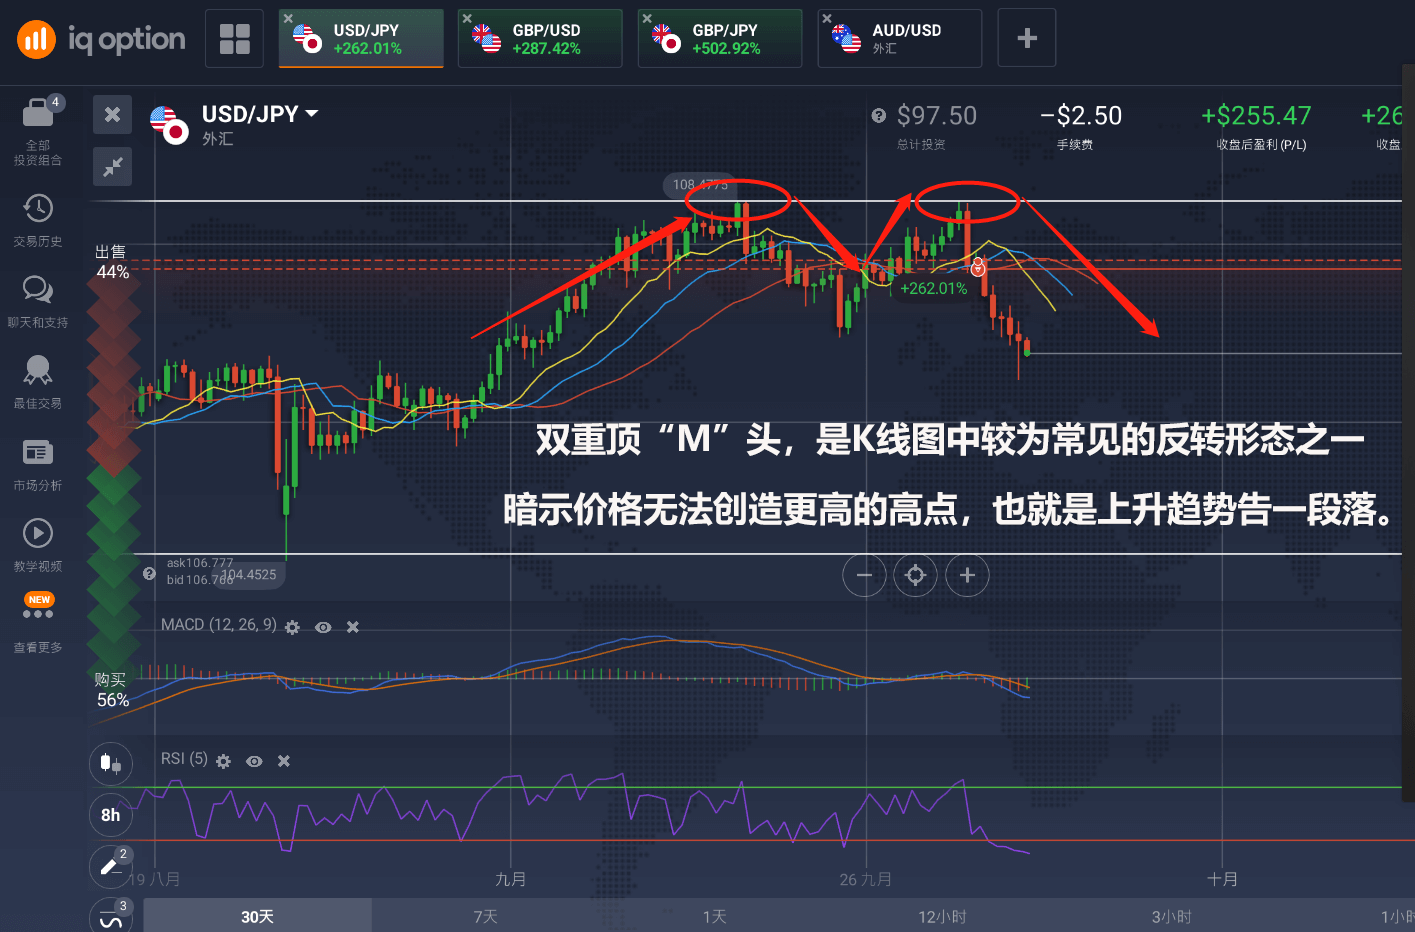
Task: Remove the MACD indicator
Action: tap(353, 627)
